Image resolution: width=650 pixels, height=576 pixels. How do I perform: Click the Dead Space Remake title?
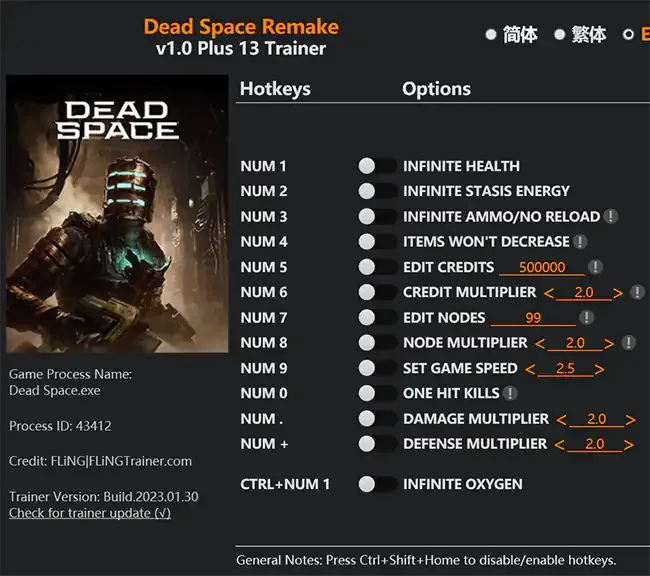[x=241, y=27]
